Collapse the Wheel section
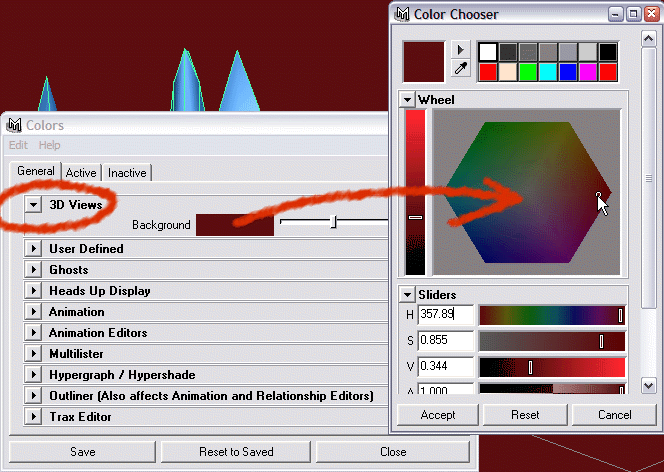The width and height of the screenshot is (664, 472). click(407, 99)
